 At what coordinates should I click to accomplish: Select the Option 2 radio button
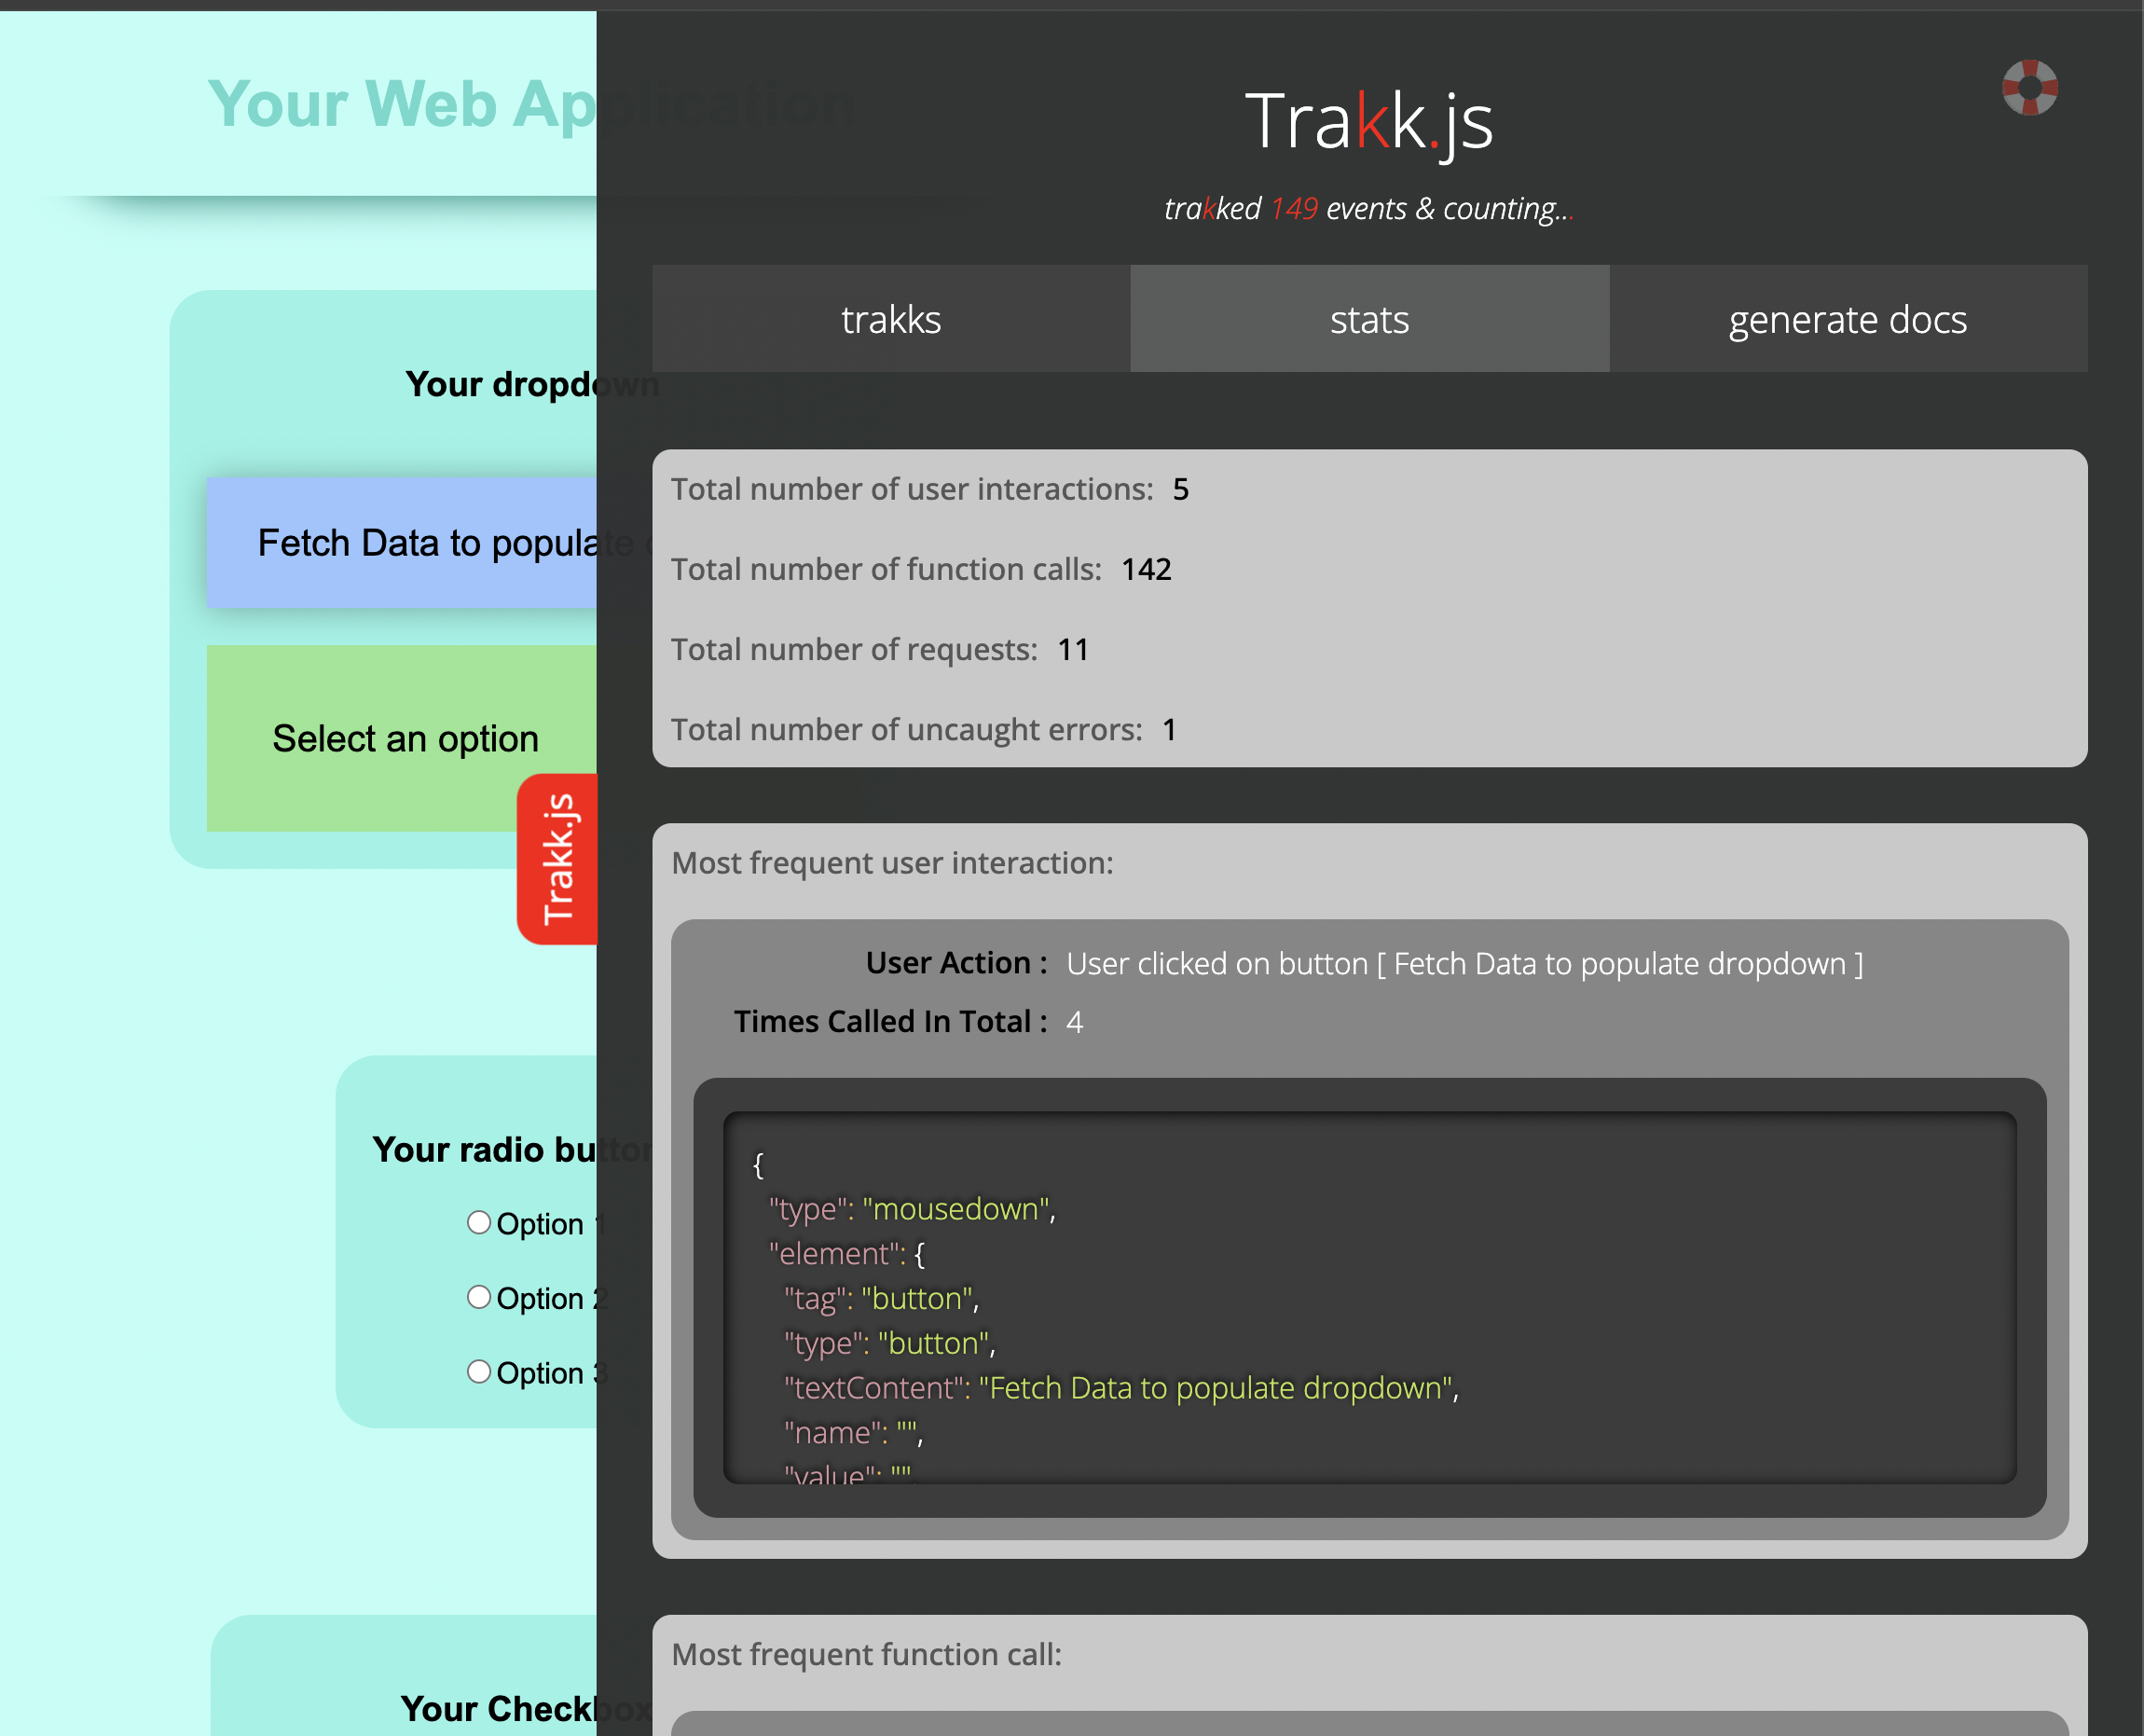tap(479, 1297)
